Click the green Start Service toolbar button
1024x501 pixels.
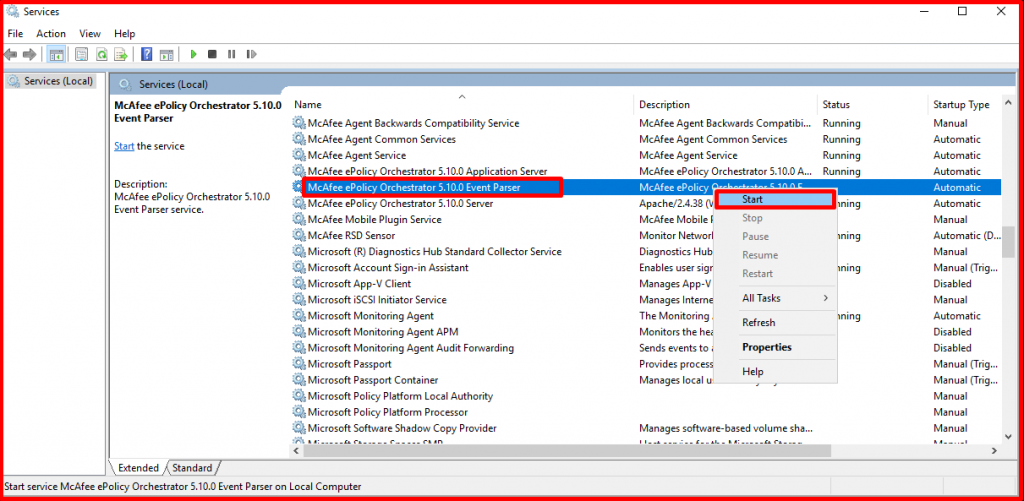pyautogui.click(x=193, y=54)
